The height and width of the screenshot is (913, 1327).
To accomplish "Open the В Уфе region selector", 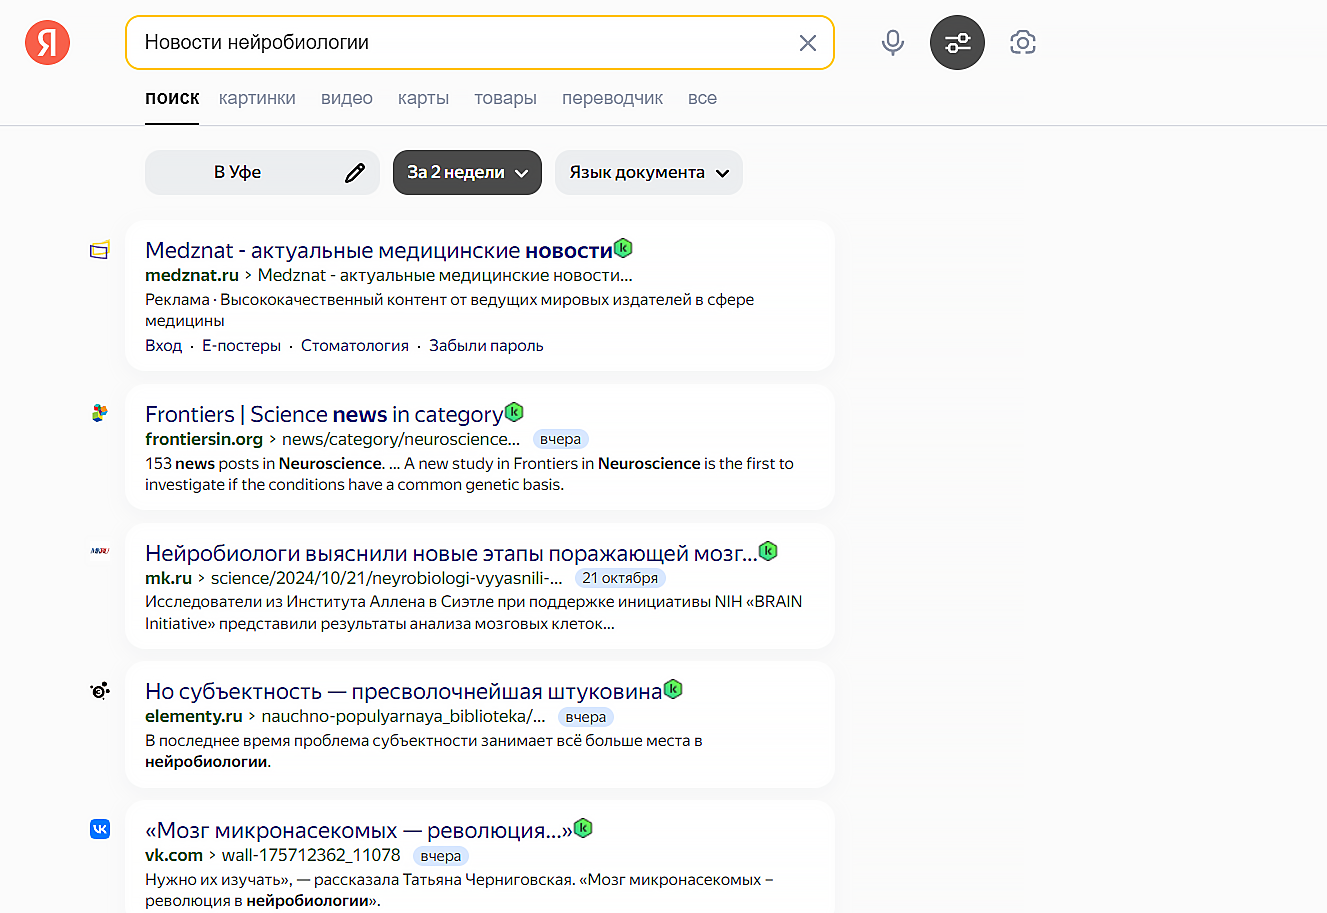I will click(262, 173).
